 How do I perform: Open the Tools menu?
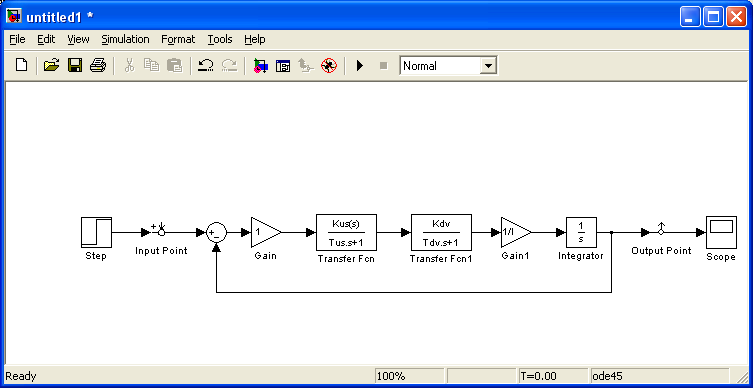click(x=220, y=39)
